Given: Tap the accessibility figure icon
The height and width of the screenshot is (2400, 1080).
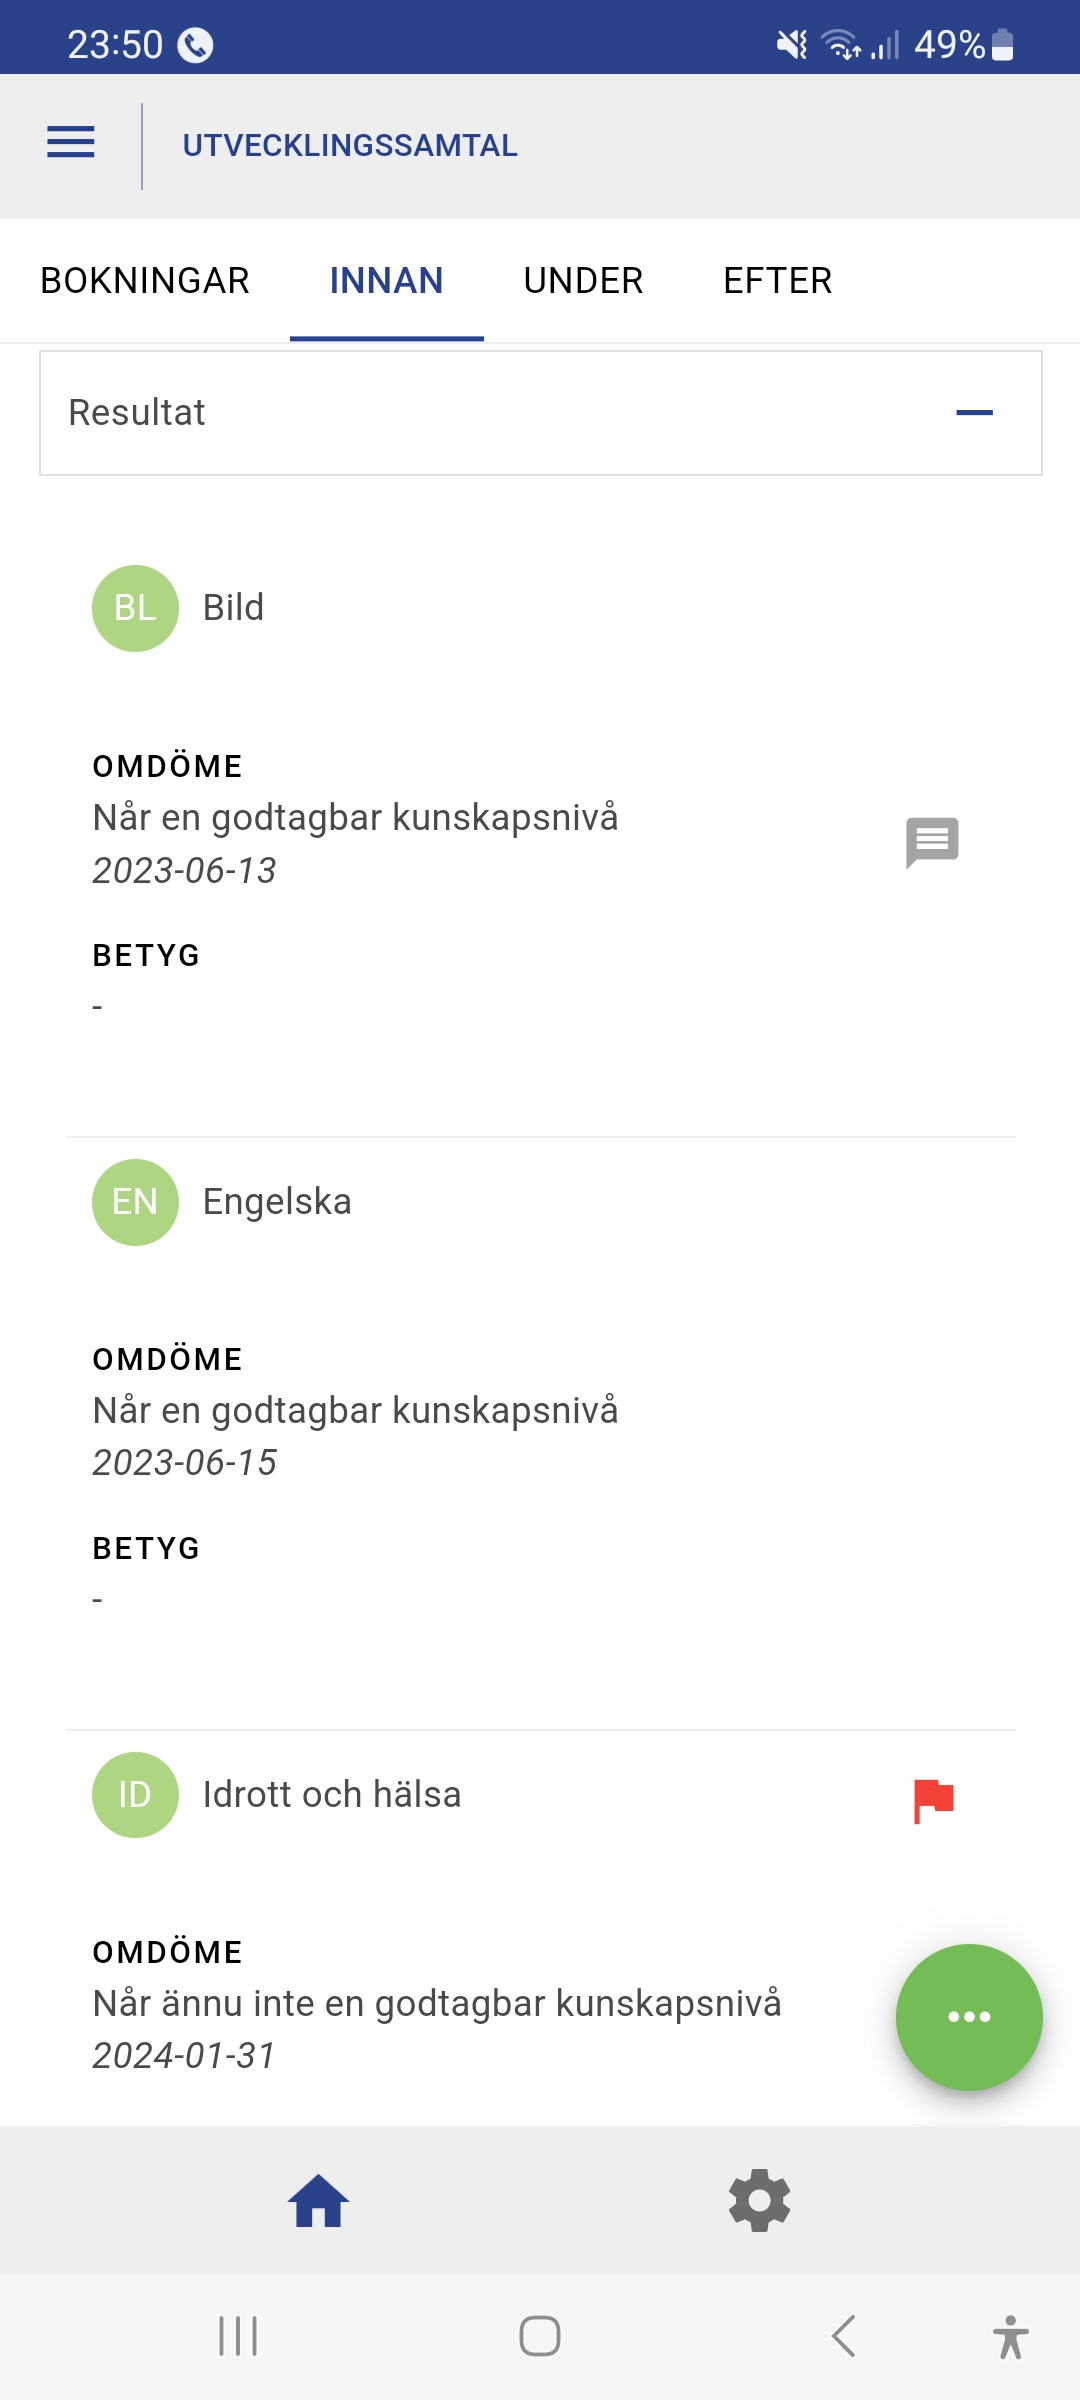Looking at the screenshot, I should click(1010, 2336).
